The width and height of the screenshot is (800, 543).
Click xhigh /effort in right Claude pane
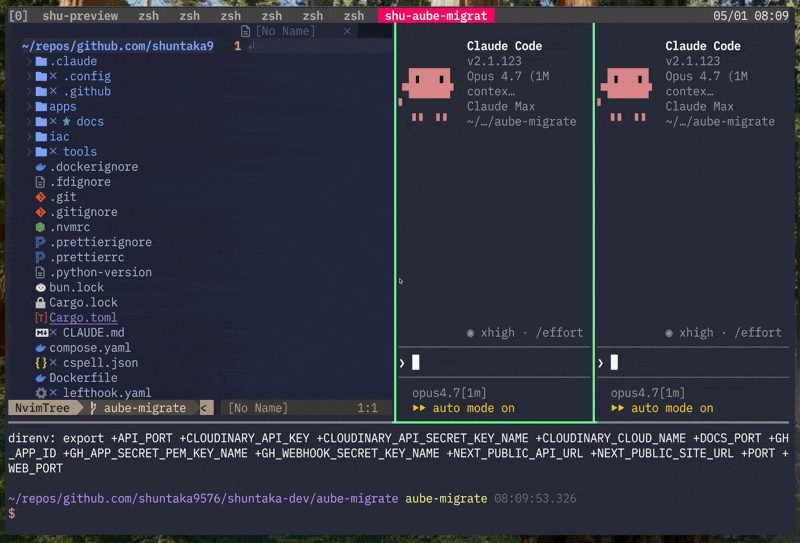723,333
